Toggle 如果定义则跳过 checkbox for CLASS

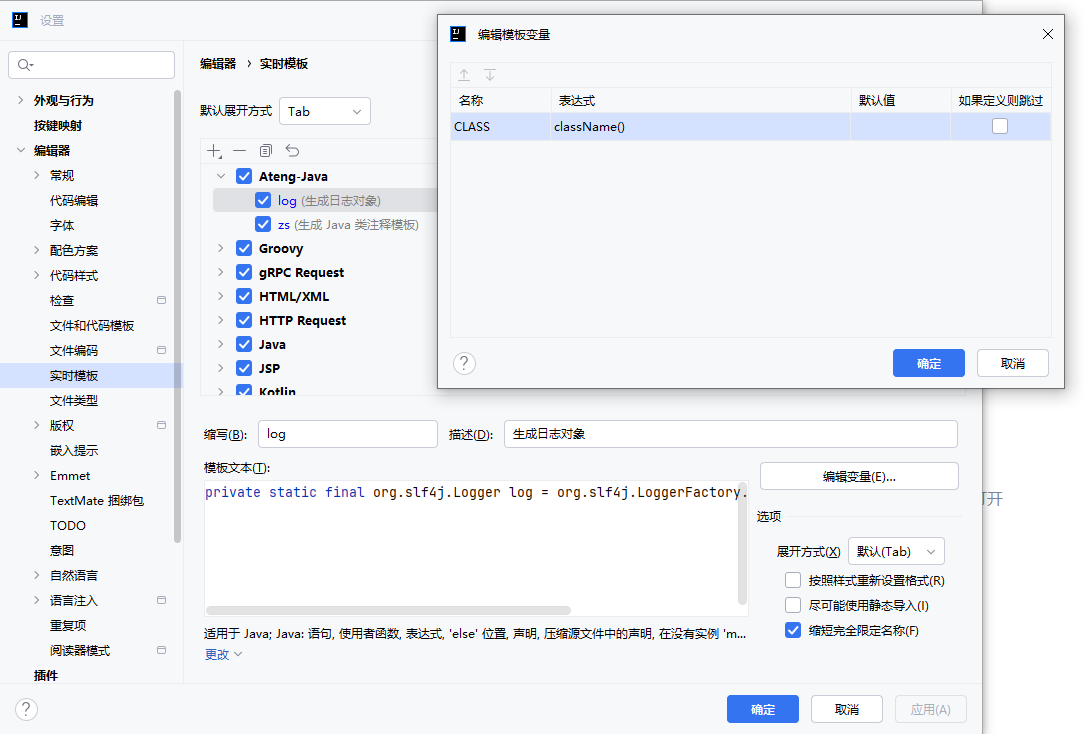point(1000,126)
